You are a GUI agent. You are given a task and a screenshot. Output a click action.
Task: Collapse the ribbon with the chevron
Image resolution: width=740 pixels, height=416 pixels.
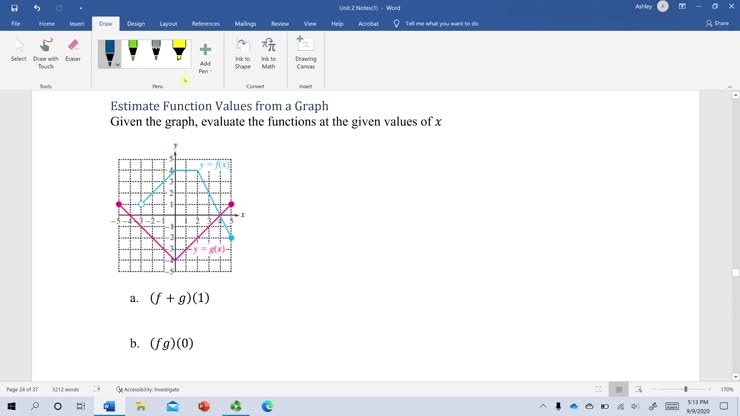(730, 87)
